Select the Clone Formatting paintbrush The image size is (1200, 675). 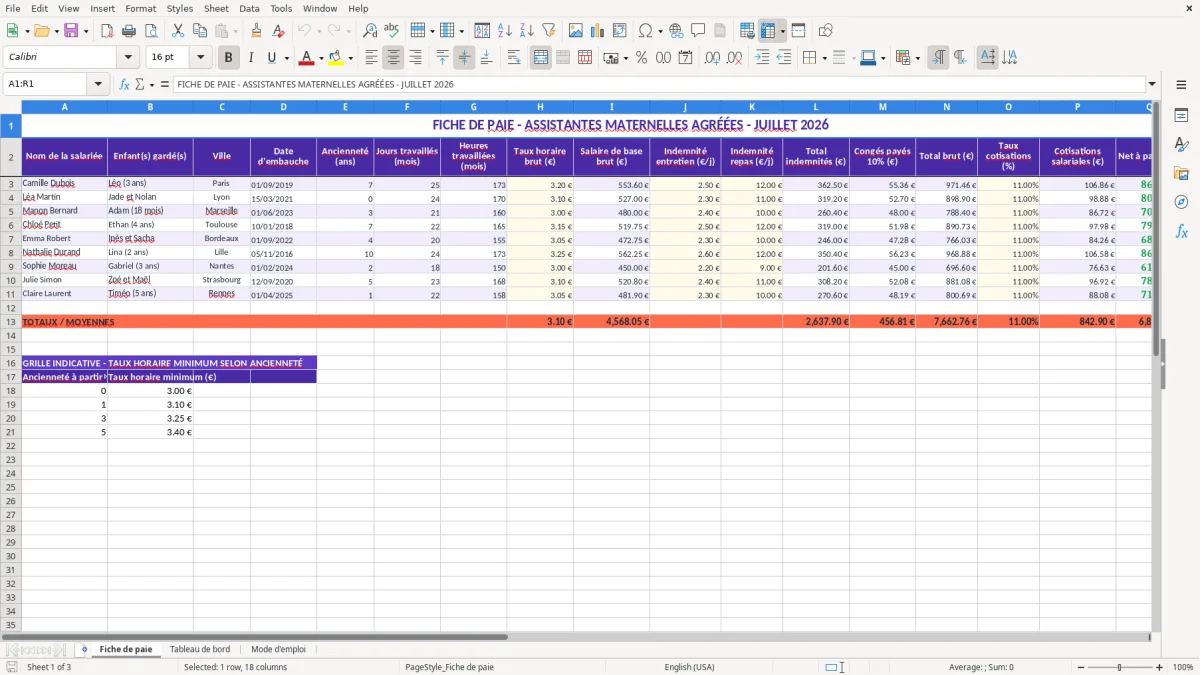(257, 31)
